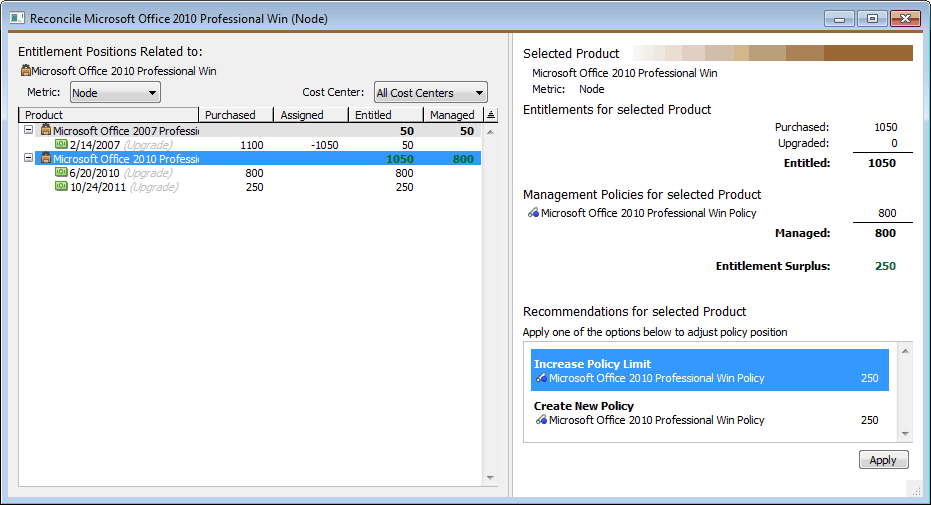Click entitlement icon for 2/14/2007 row
931x505 pixels.
coord(61,144)
